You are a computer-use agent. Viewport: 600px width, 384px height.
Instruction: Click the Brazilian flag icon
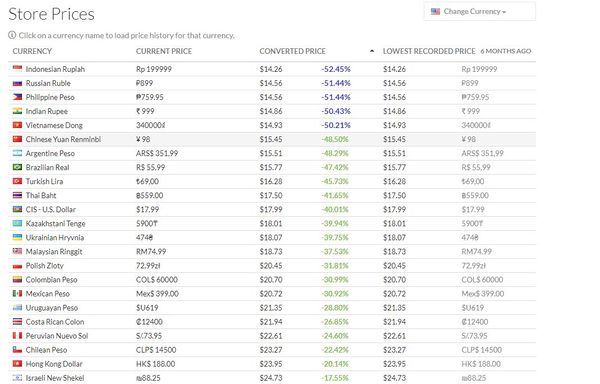[x=17, y=167]
